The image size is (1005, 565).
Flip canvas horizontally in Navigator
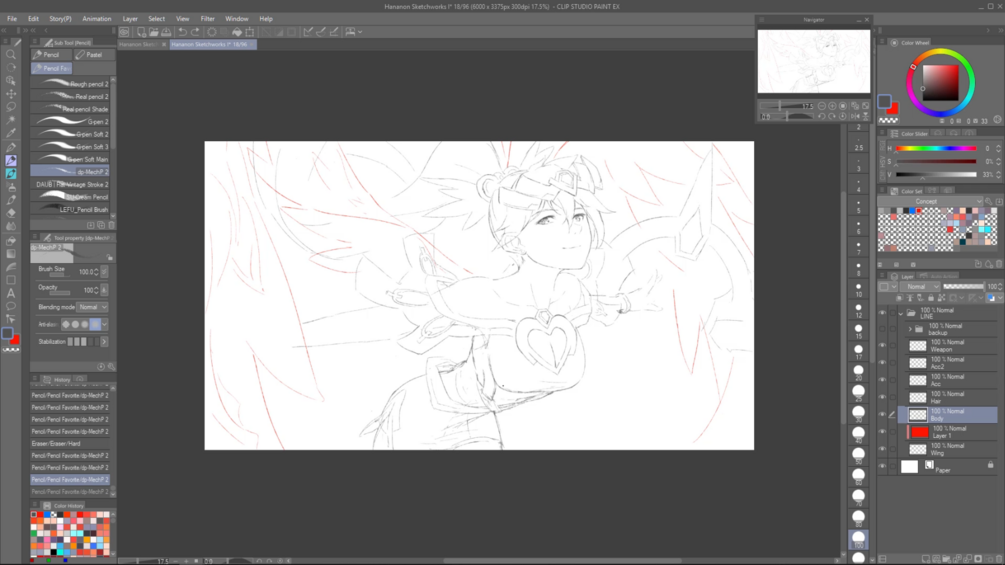click(854, 117)
